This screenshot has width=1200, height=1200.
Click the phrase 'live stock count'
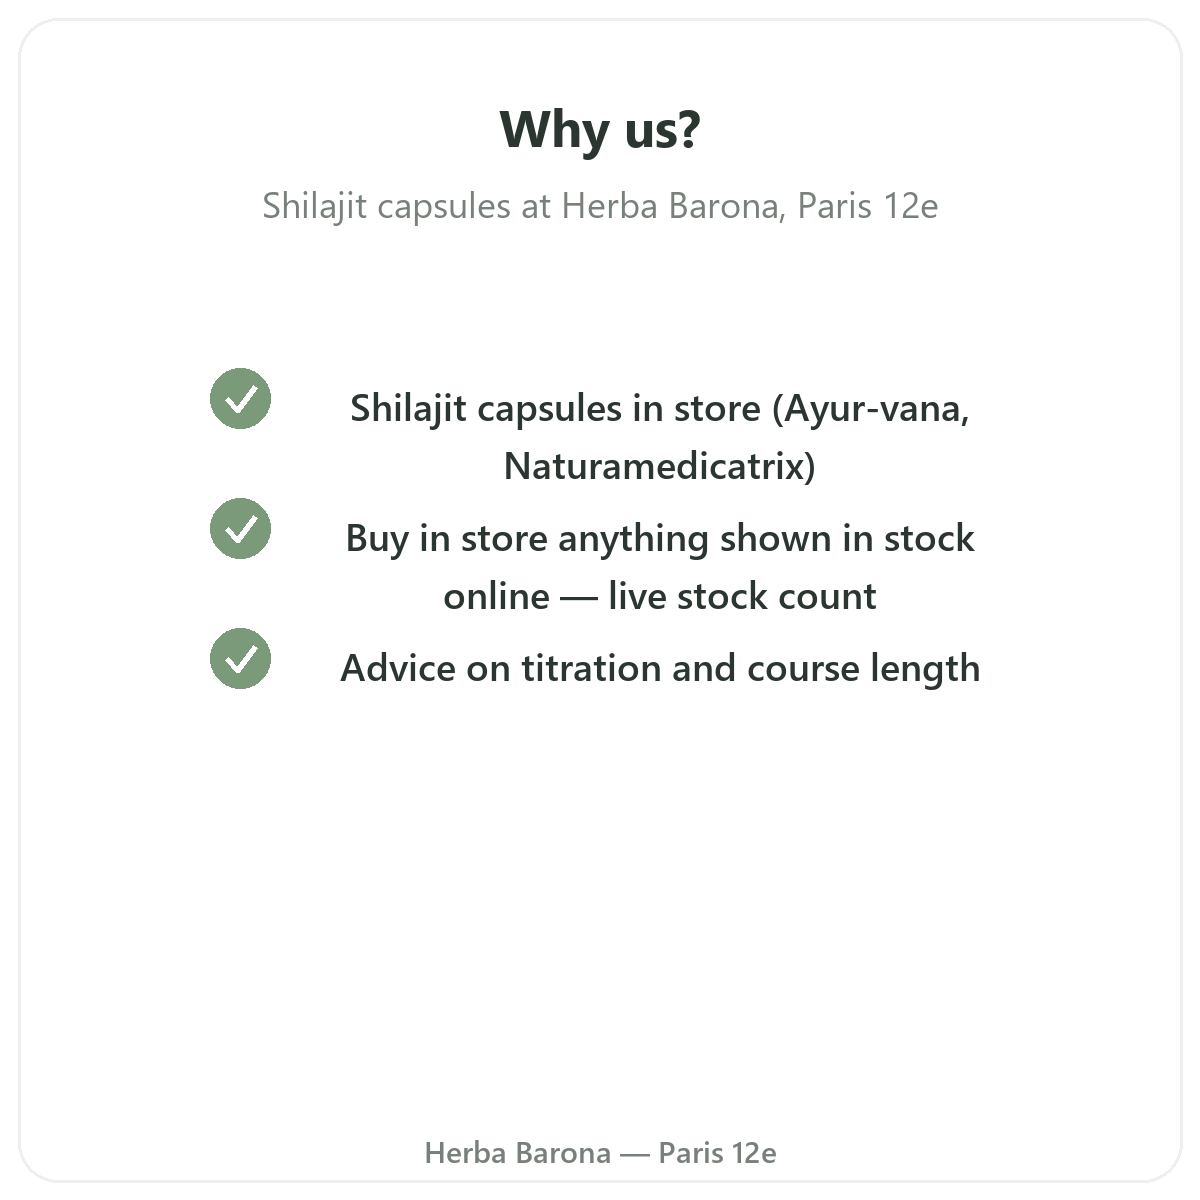coord(742,597)
